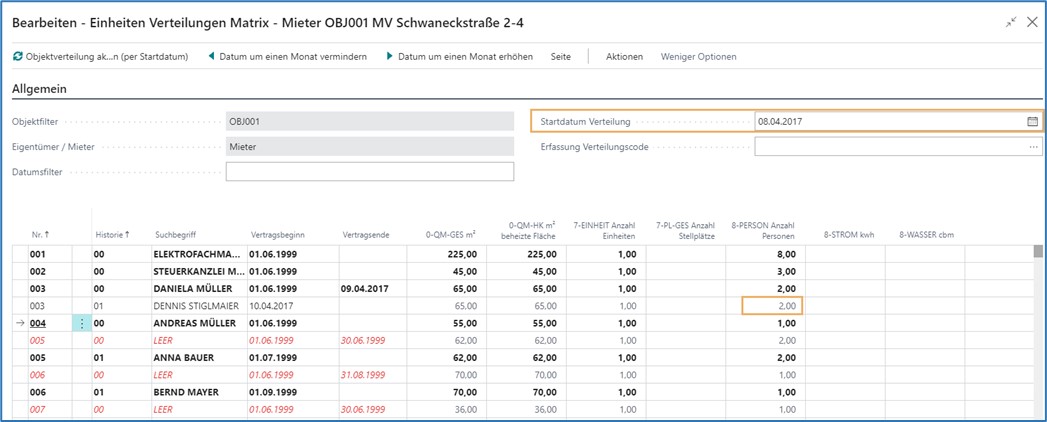This screenshot has height=422, width=1047.
Task: Click the 8-WASSER cbm column header
Action: pos(925,235)
